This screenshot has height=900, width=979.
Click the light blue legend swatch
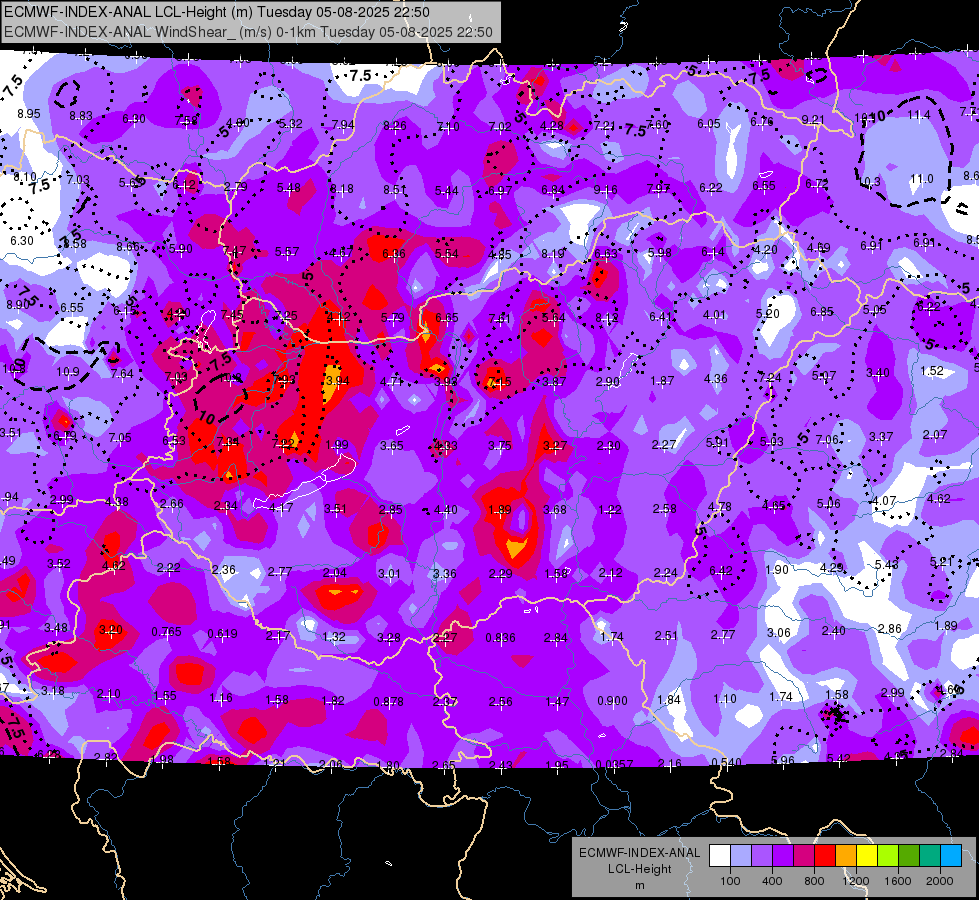click(741, 856)
